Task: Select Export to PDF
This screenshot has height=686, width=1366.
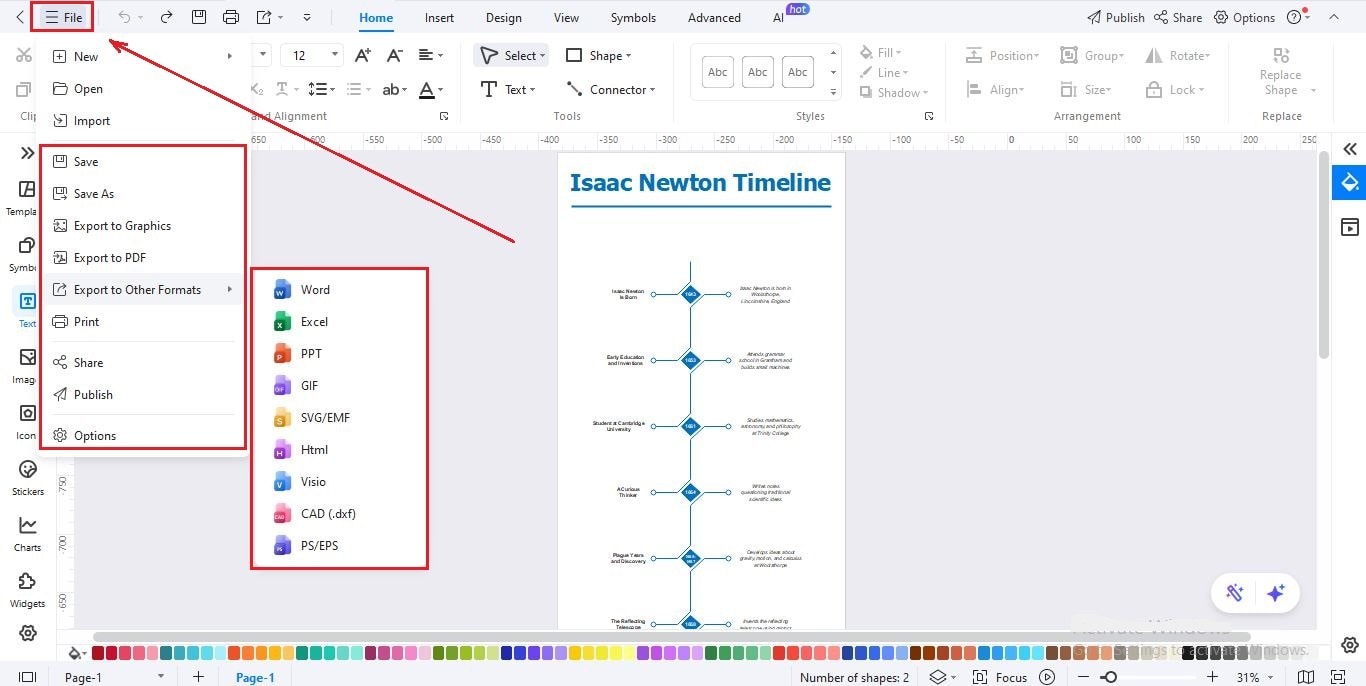Action: coord(142,258)
